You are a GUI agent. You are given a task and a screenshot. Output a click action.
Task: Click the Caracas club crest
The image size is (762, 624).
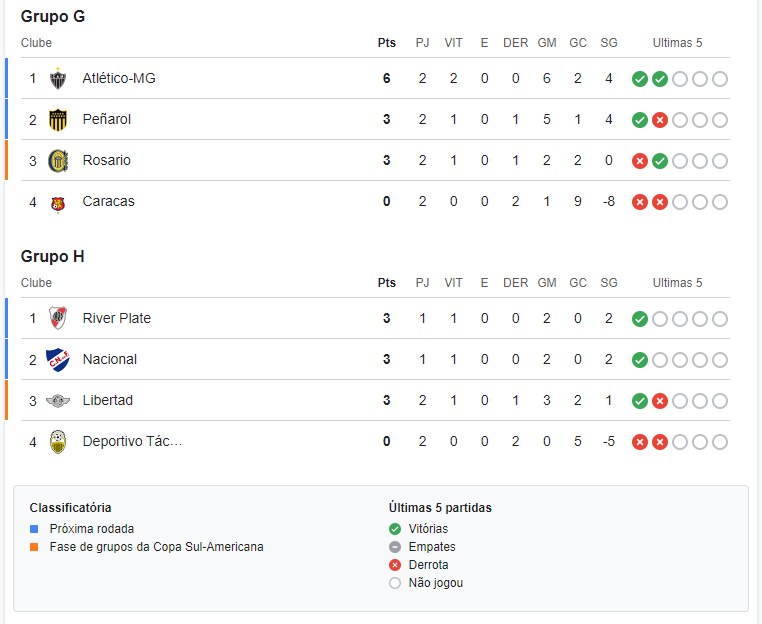pos(58,204)
